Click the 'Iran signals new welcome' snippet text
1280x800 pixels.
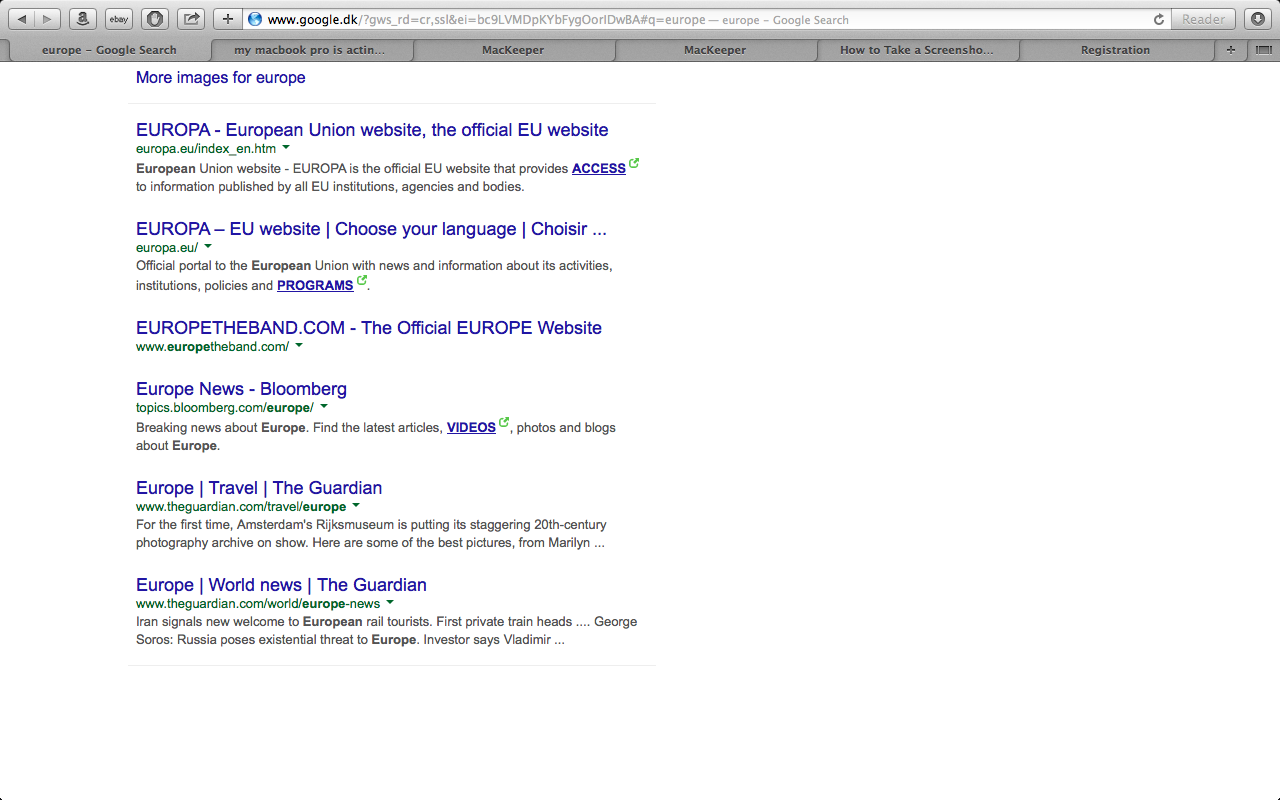tap(386, 631)
